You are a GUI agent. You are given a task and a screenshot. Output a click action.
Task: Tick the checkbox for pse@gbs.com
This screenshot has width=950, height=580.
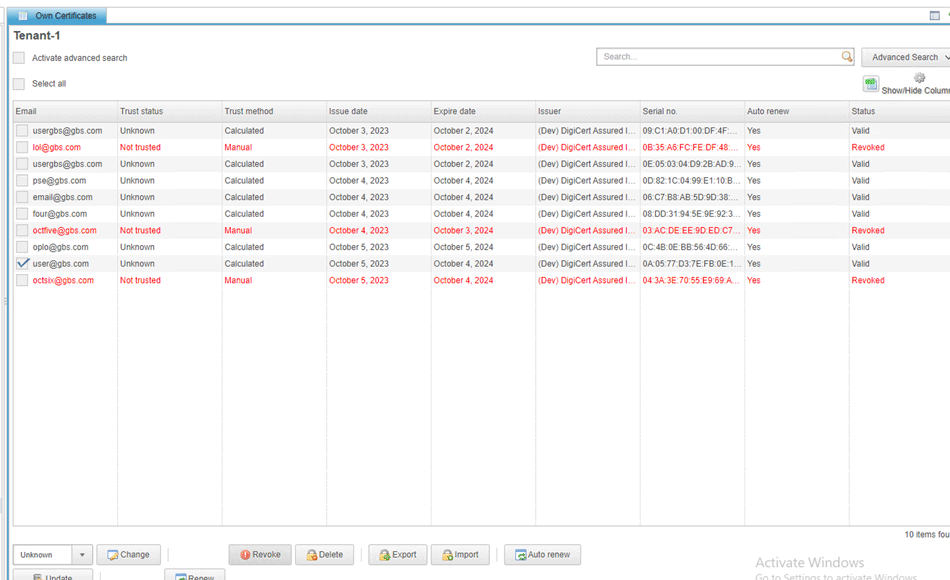(22, 181)
